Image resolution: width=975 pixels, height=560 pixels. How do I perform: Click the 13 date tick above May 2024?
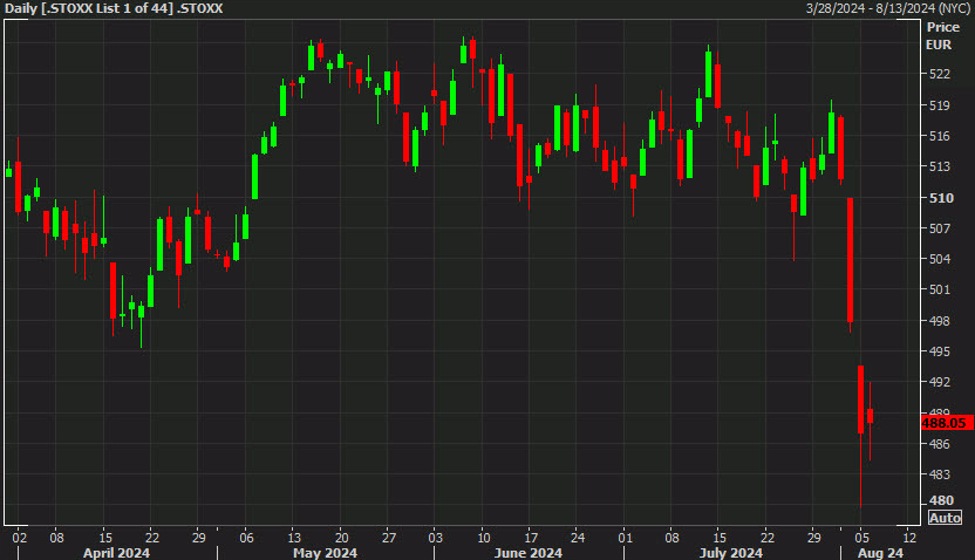point(294,538)
